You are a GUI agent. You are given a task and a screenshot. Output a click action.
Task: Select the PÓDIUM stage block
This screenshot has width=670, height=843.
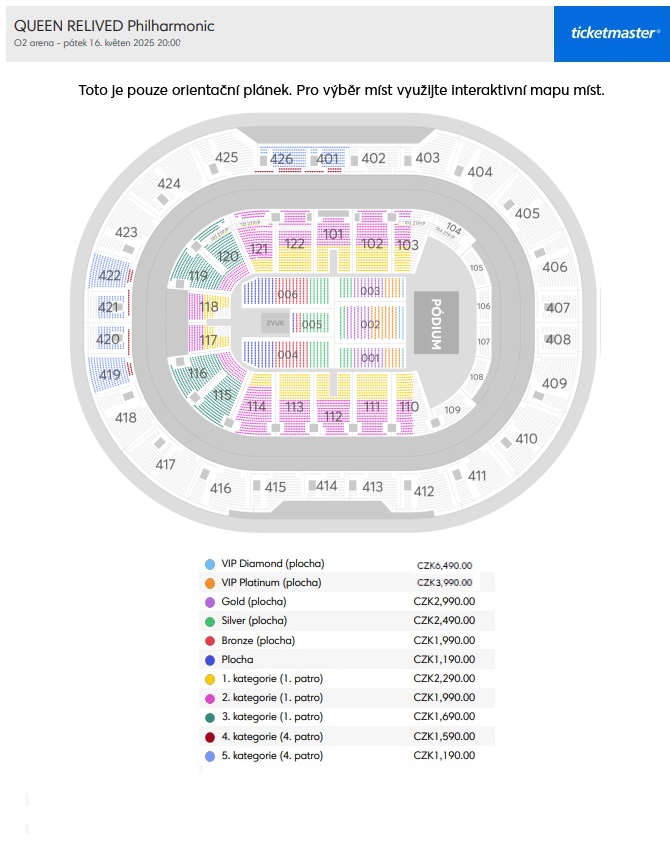click(x=436, y=323)
